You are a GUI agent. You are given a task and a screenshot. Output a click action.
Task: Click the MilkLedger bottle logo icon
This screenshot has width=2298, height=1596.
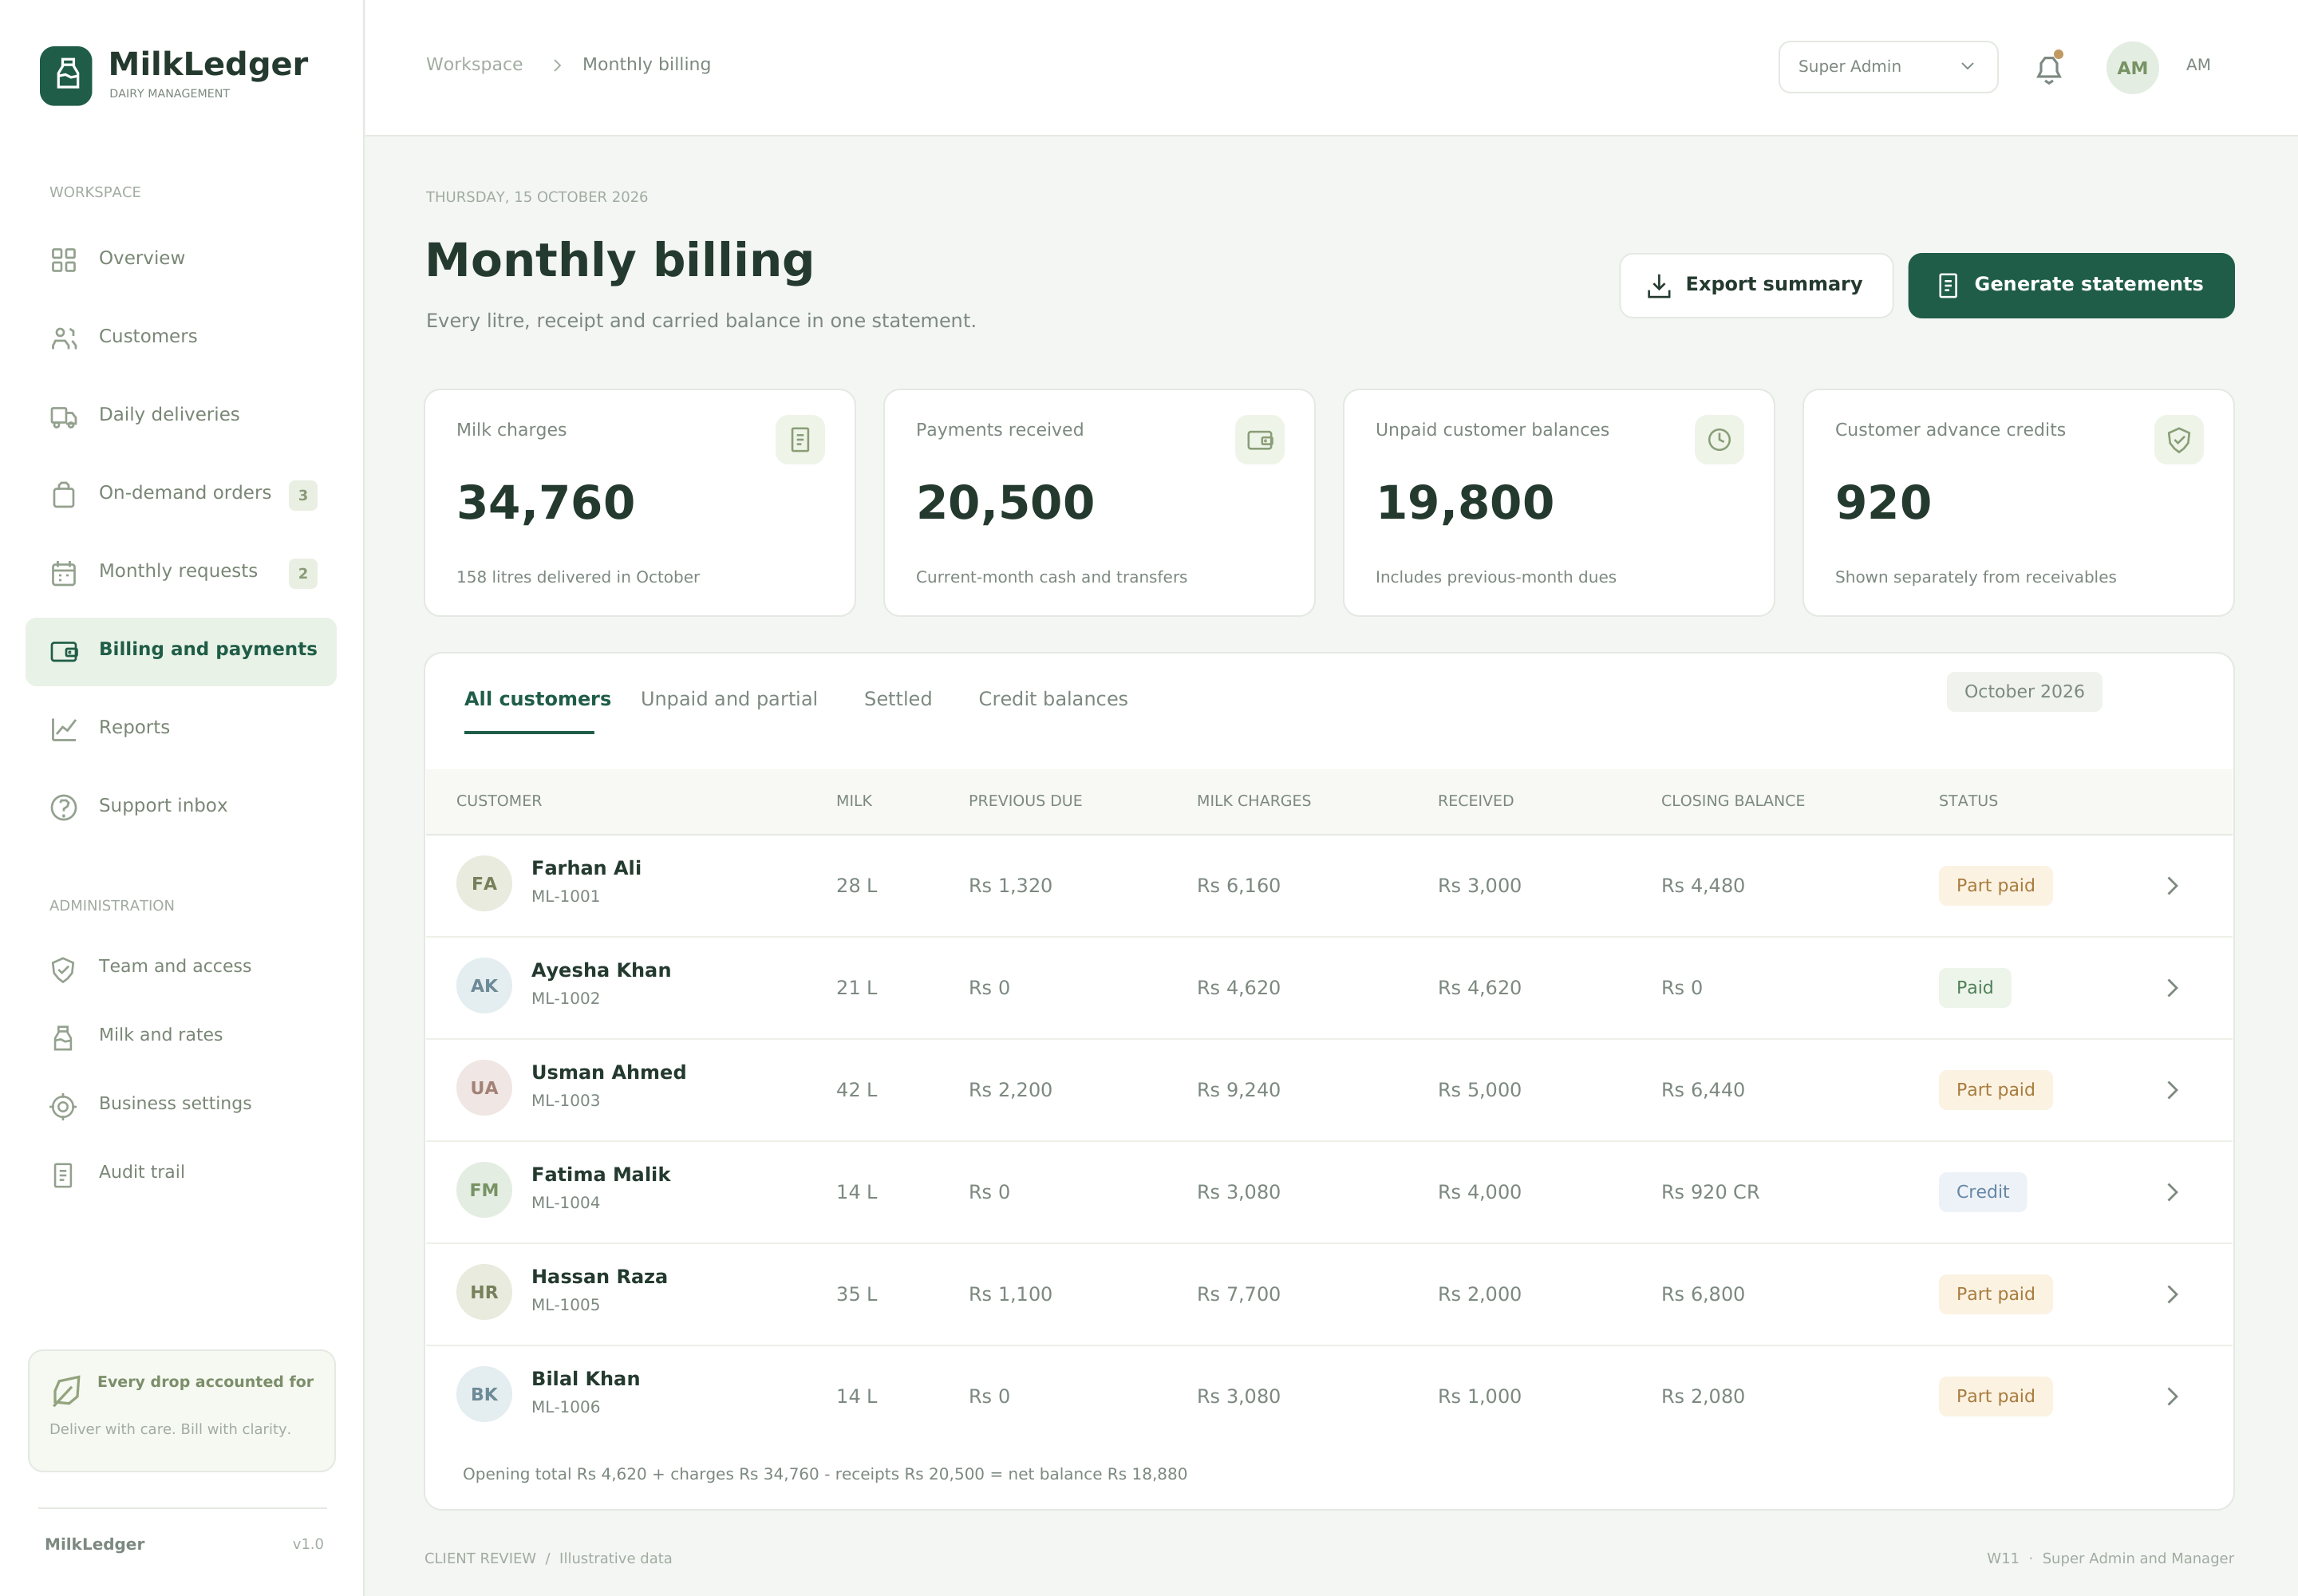coord(66,75)
